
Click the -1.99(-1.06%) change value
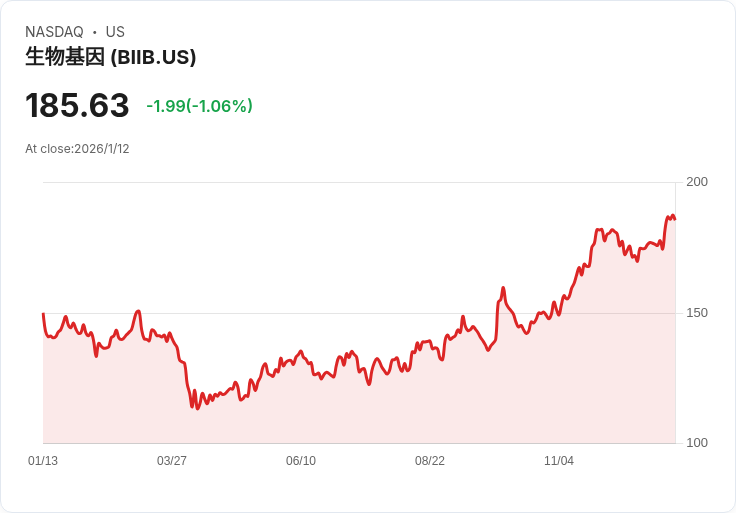tap(199, 106)
